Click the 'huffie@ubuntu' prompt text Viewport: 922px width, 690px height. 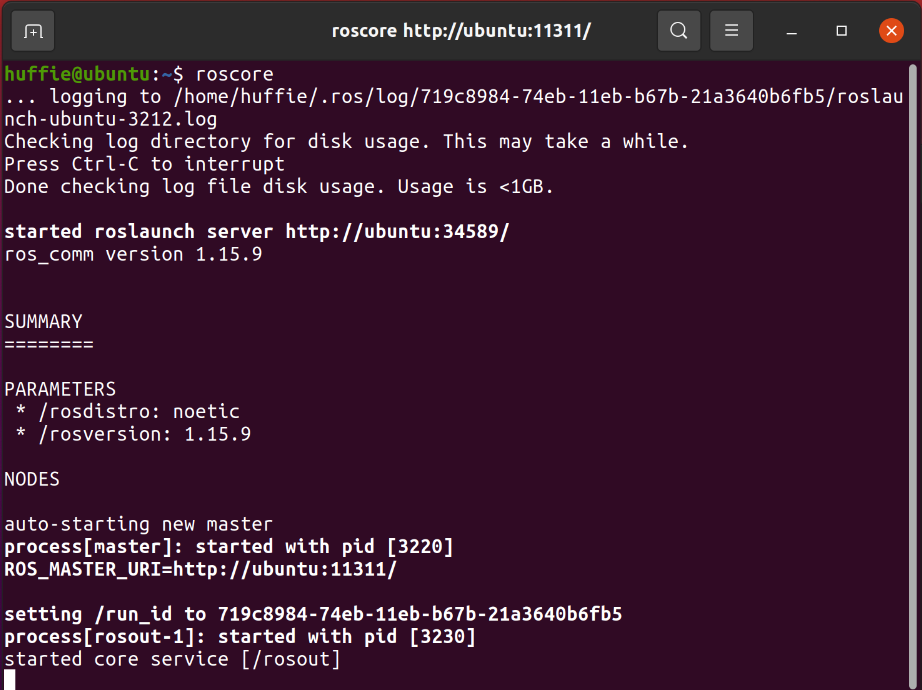pyautogui.click(x=78, y=74)
